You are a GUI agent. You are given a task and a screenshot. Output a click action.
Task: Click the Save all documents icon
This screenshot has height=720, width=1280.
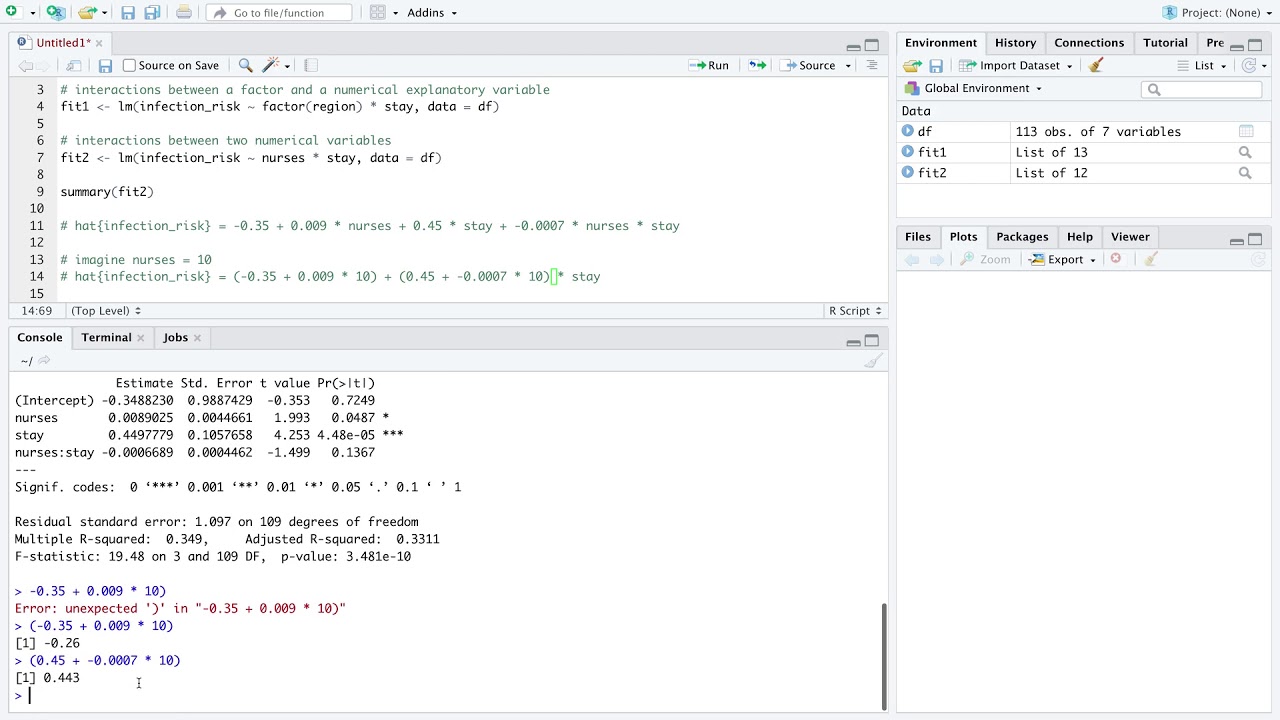point(152,13)
